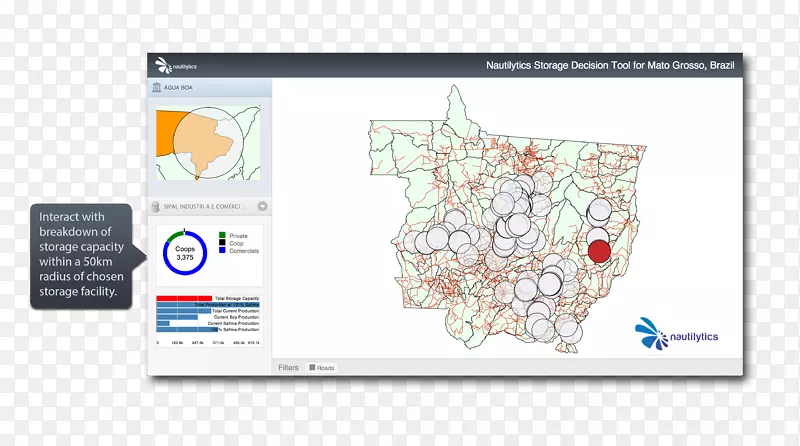The image size is (800, 446).
Task: Click the bank building icon beside Água Boa
Action: [156, 87]
